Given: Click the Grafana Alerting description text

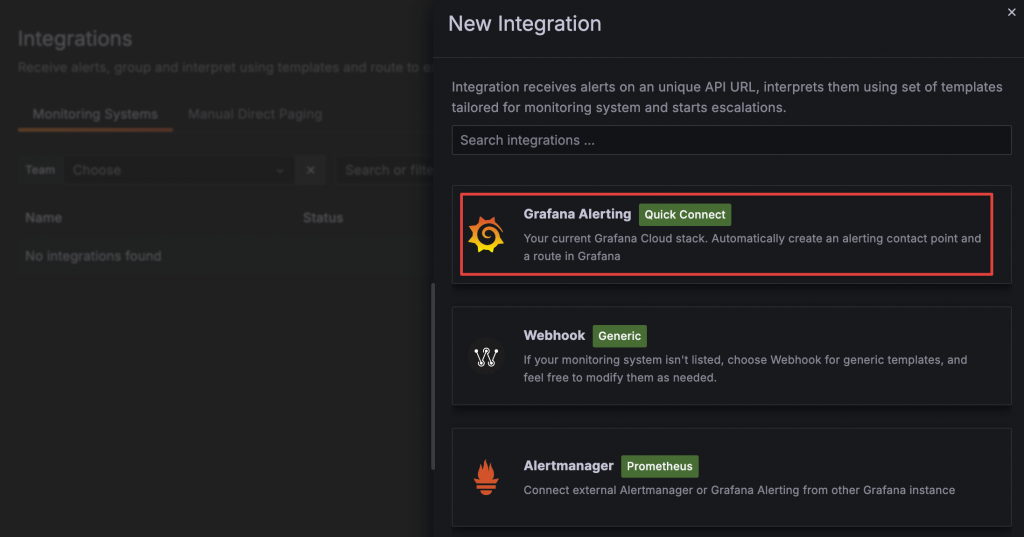Looking at the screenshot, I should tap(752, 247).
